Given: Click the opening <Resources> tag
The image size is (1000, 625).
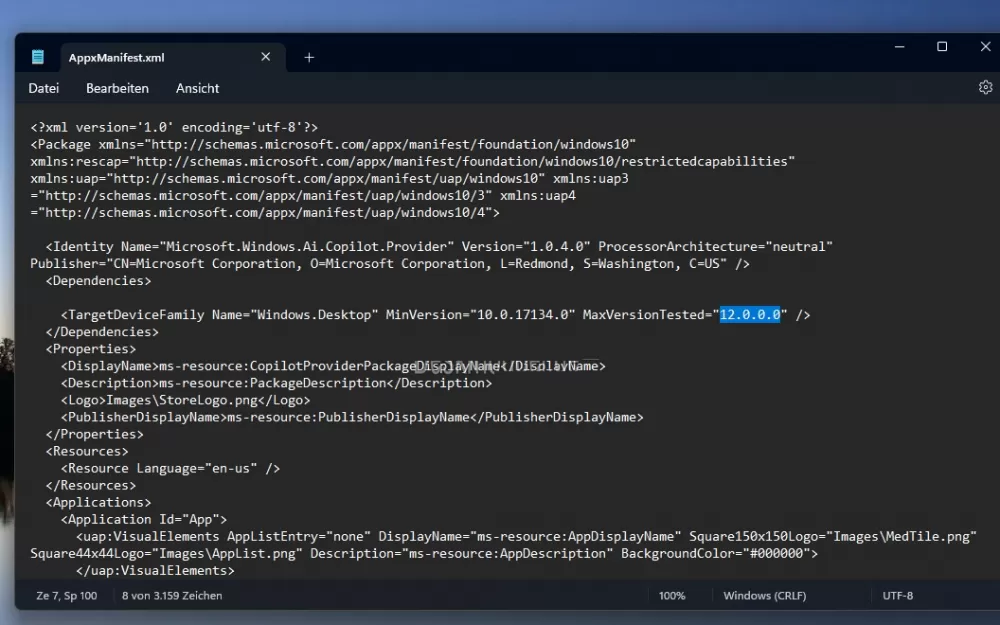Looking at the screenshot, I should [87, 452].
